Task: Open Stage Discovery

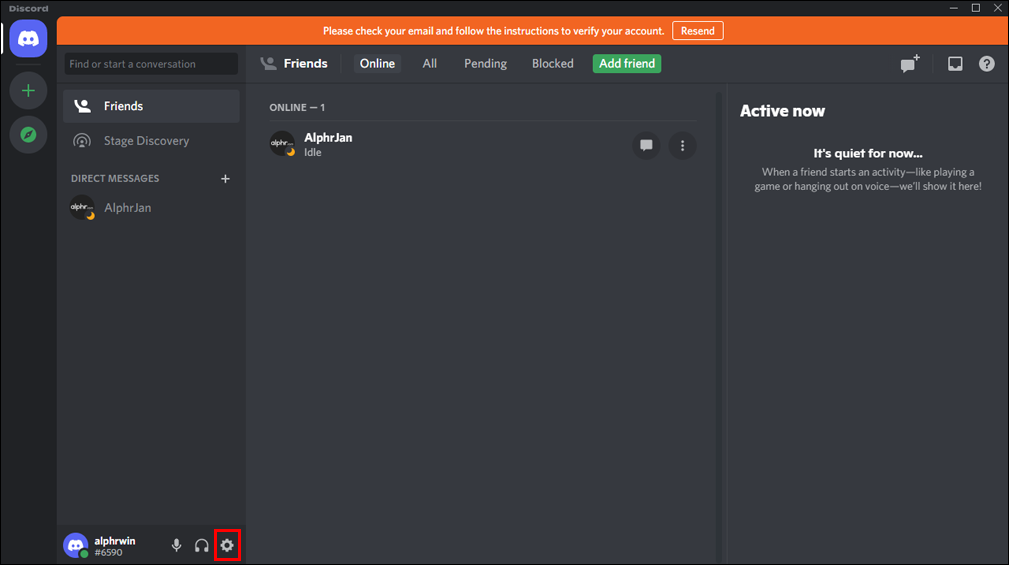Action: [151, 141]
